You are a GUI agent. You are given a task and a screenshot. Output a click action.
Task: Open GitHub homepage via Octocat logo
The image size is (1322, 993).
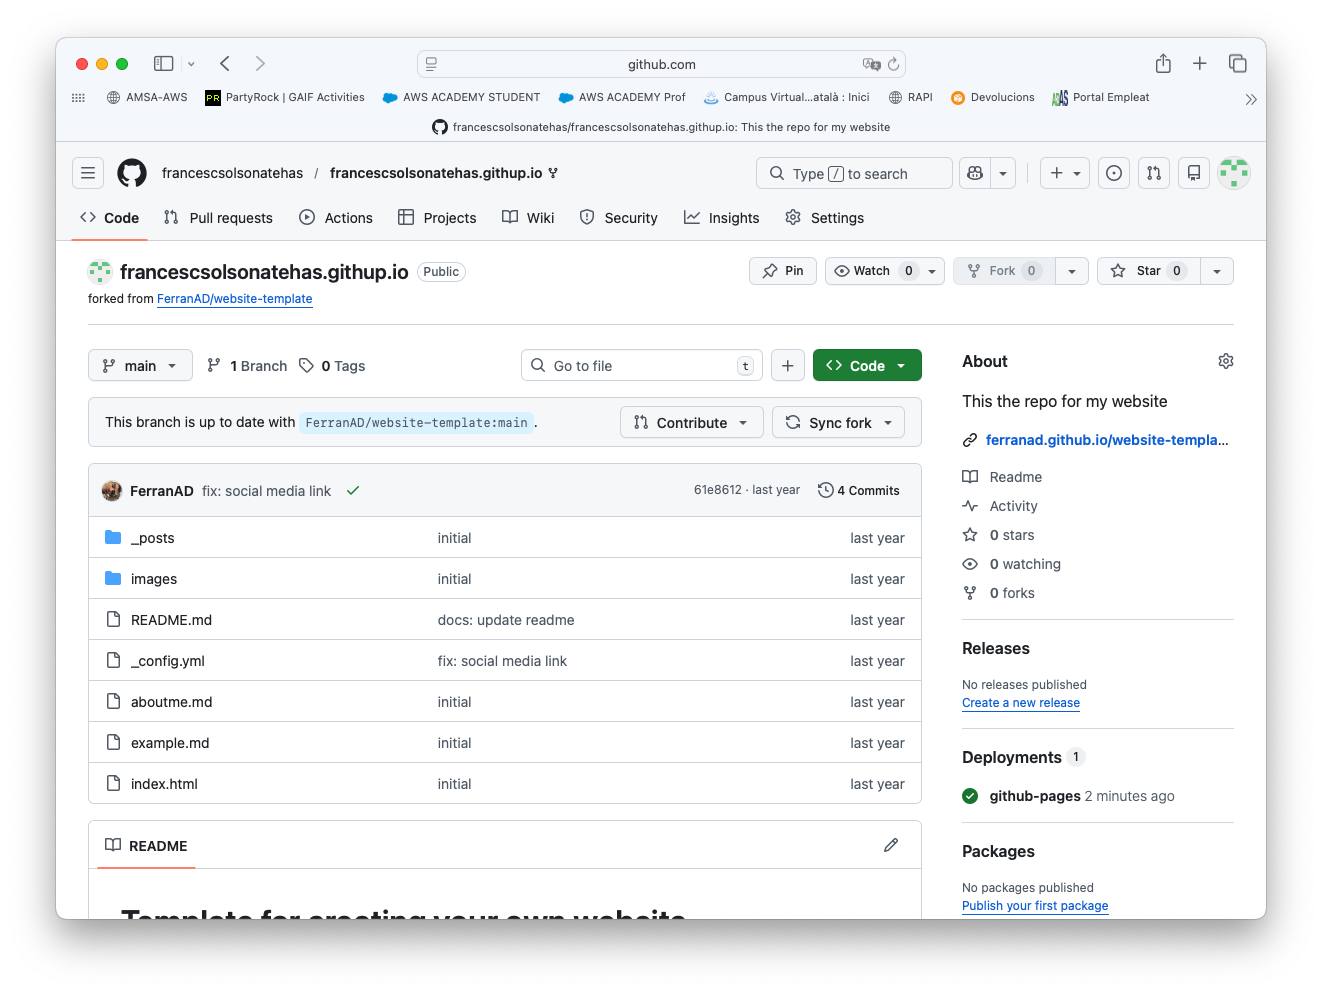tap(132, 173)
